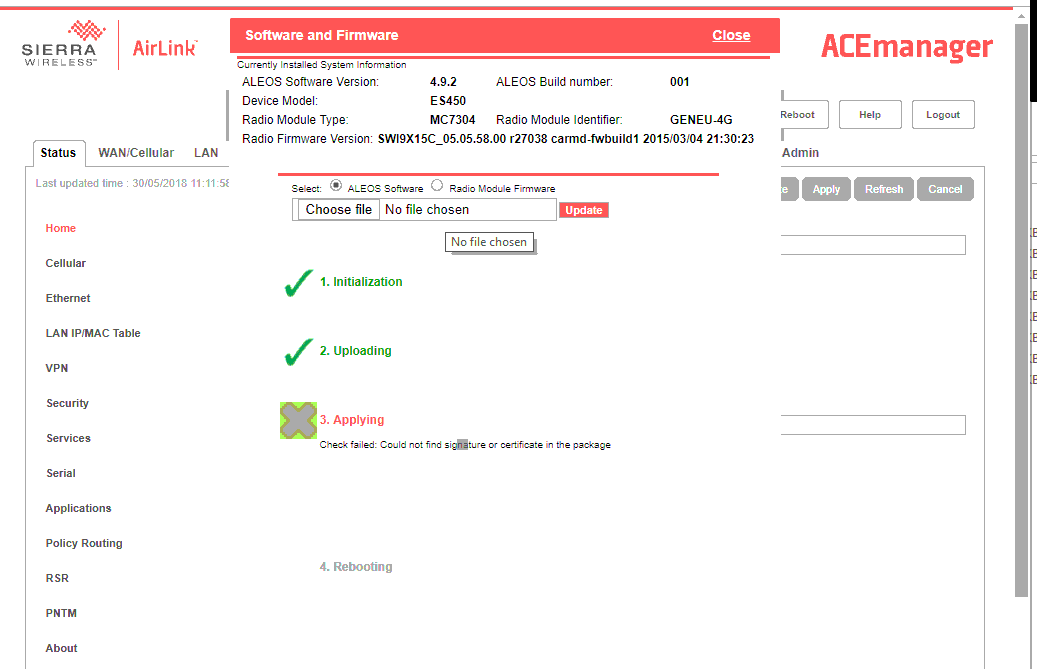Click the AirLink logo

click(165, 48)
